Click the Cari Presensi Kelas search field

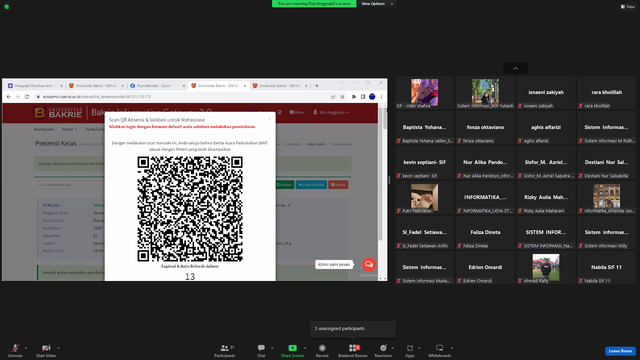70,185
